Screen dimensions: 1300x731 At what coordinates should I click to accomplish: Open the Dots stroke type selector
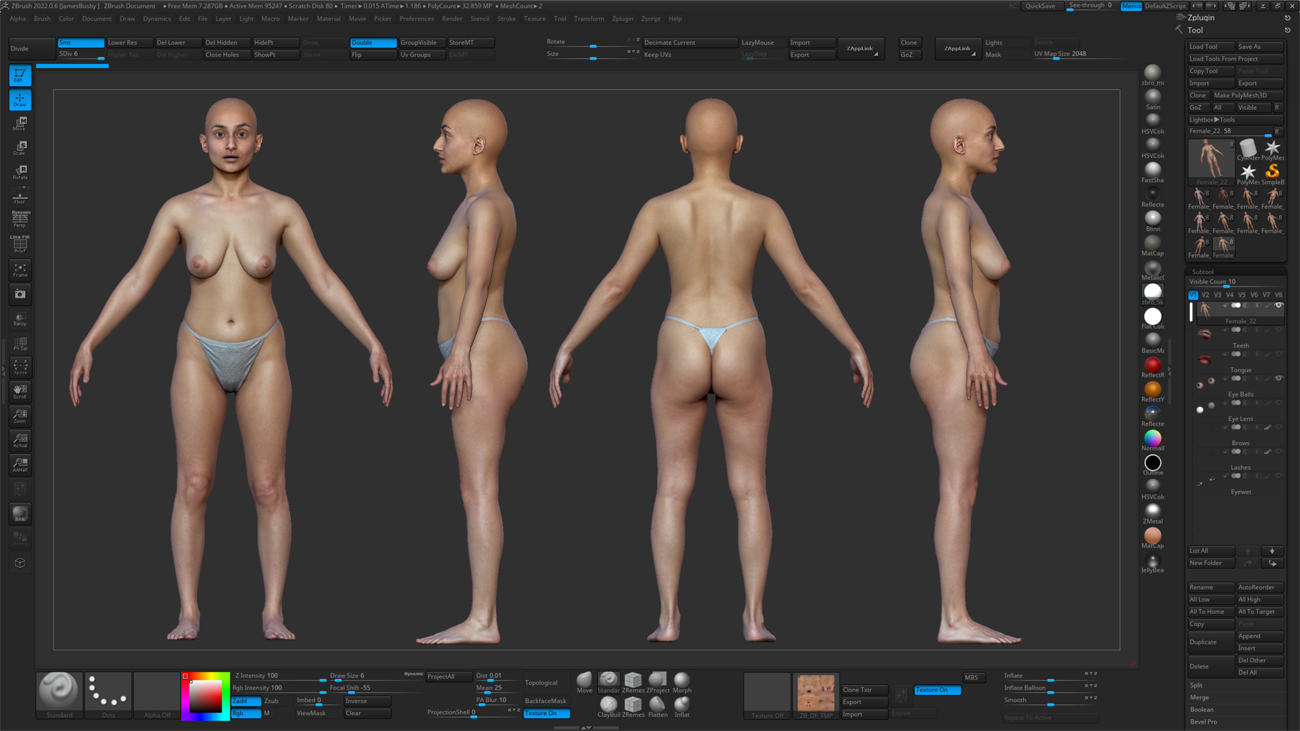tap(108, 694)
